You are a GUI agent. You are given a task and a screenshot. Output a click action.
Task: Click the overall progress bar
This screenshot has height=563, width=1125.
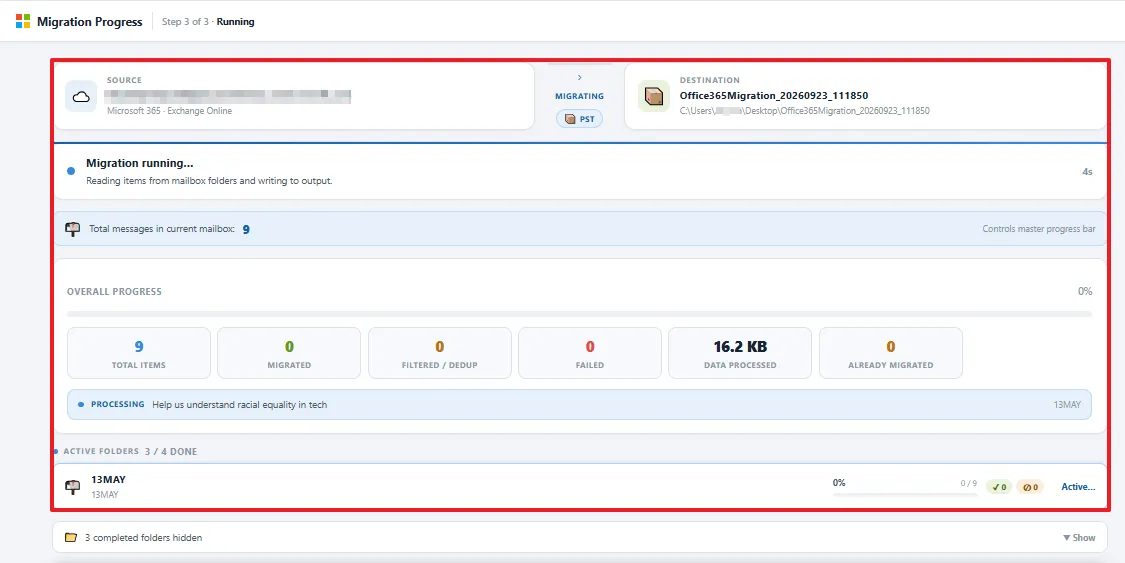coord(579,314)
